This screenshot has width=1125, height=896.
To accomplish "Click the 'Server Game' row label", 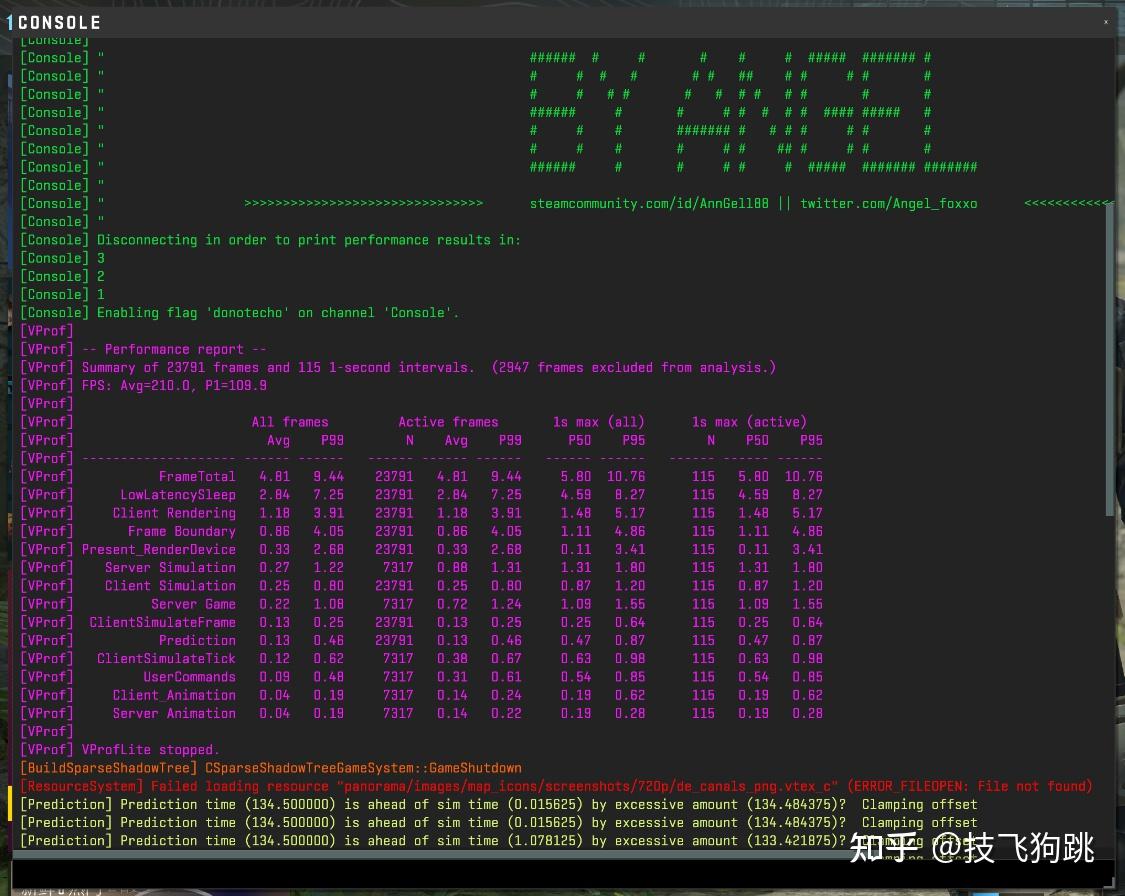I will point(193,604).
